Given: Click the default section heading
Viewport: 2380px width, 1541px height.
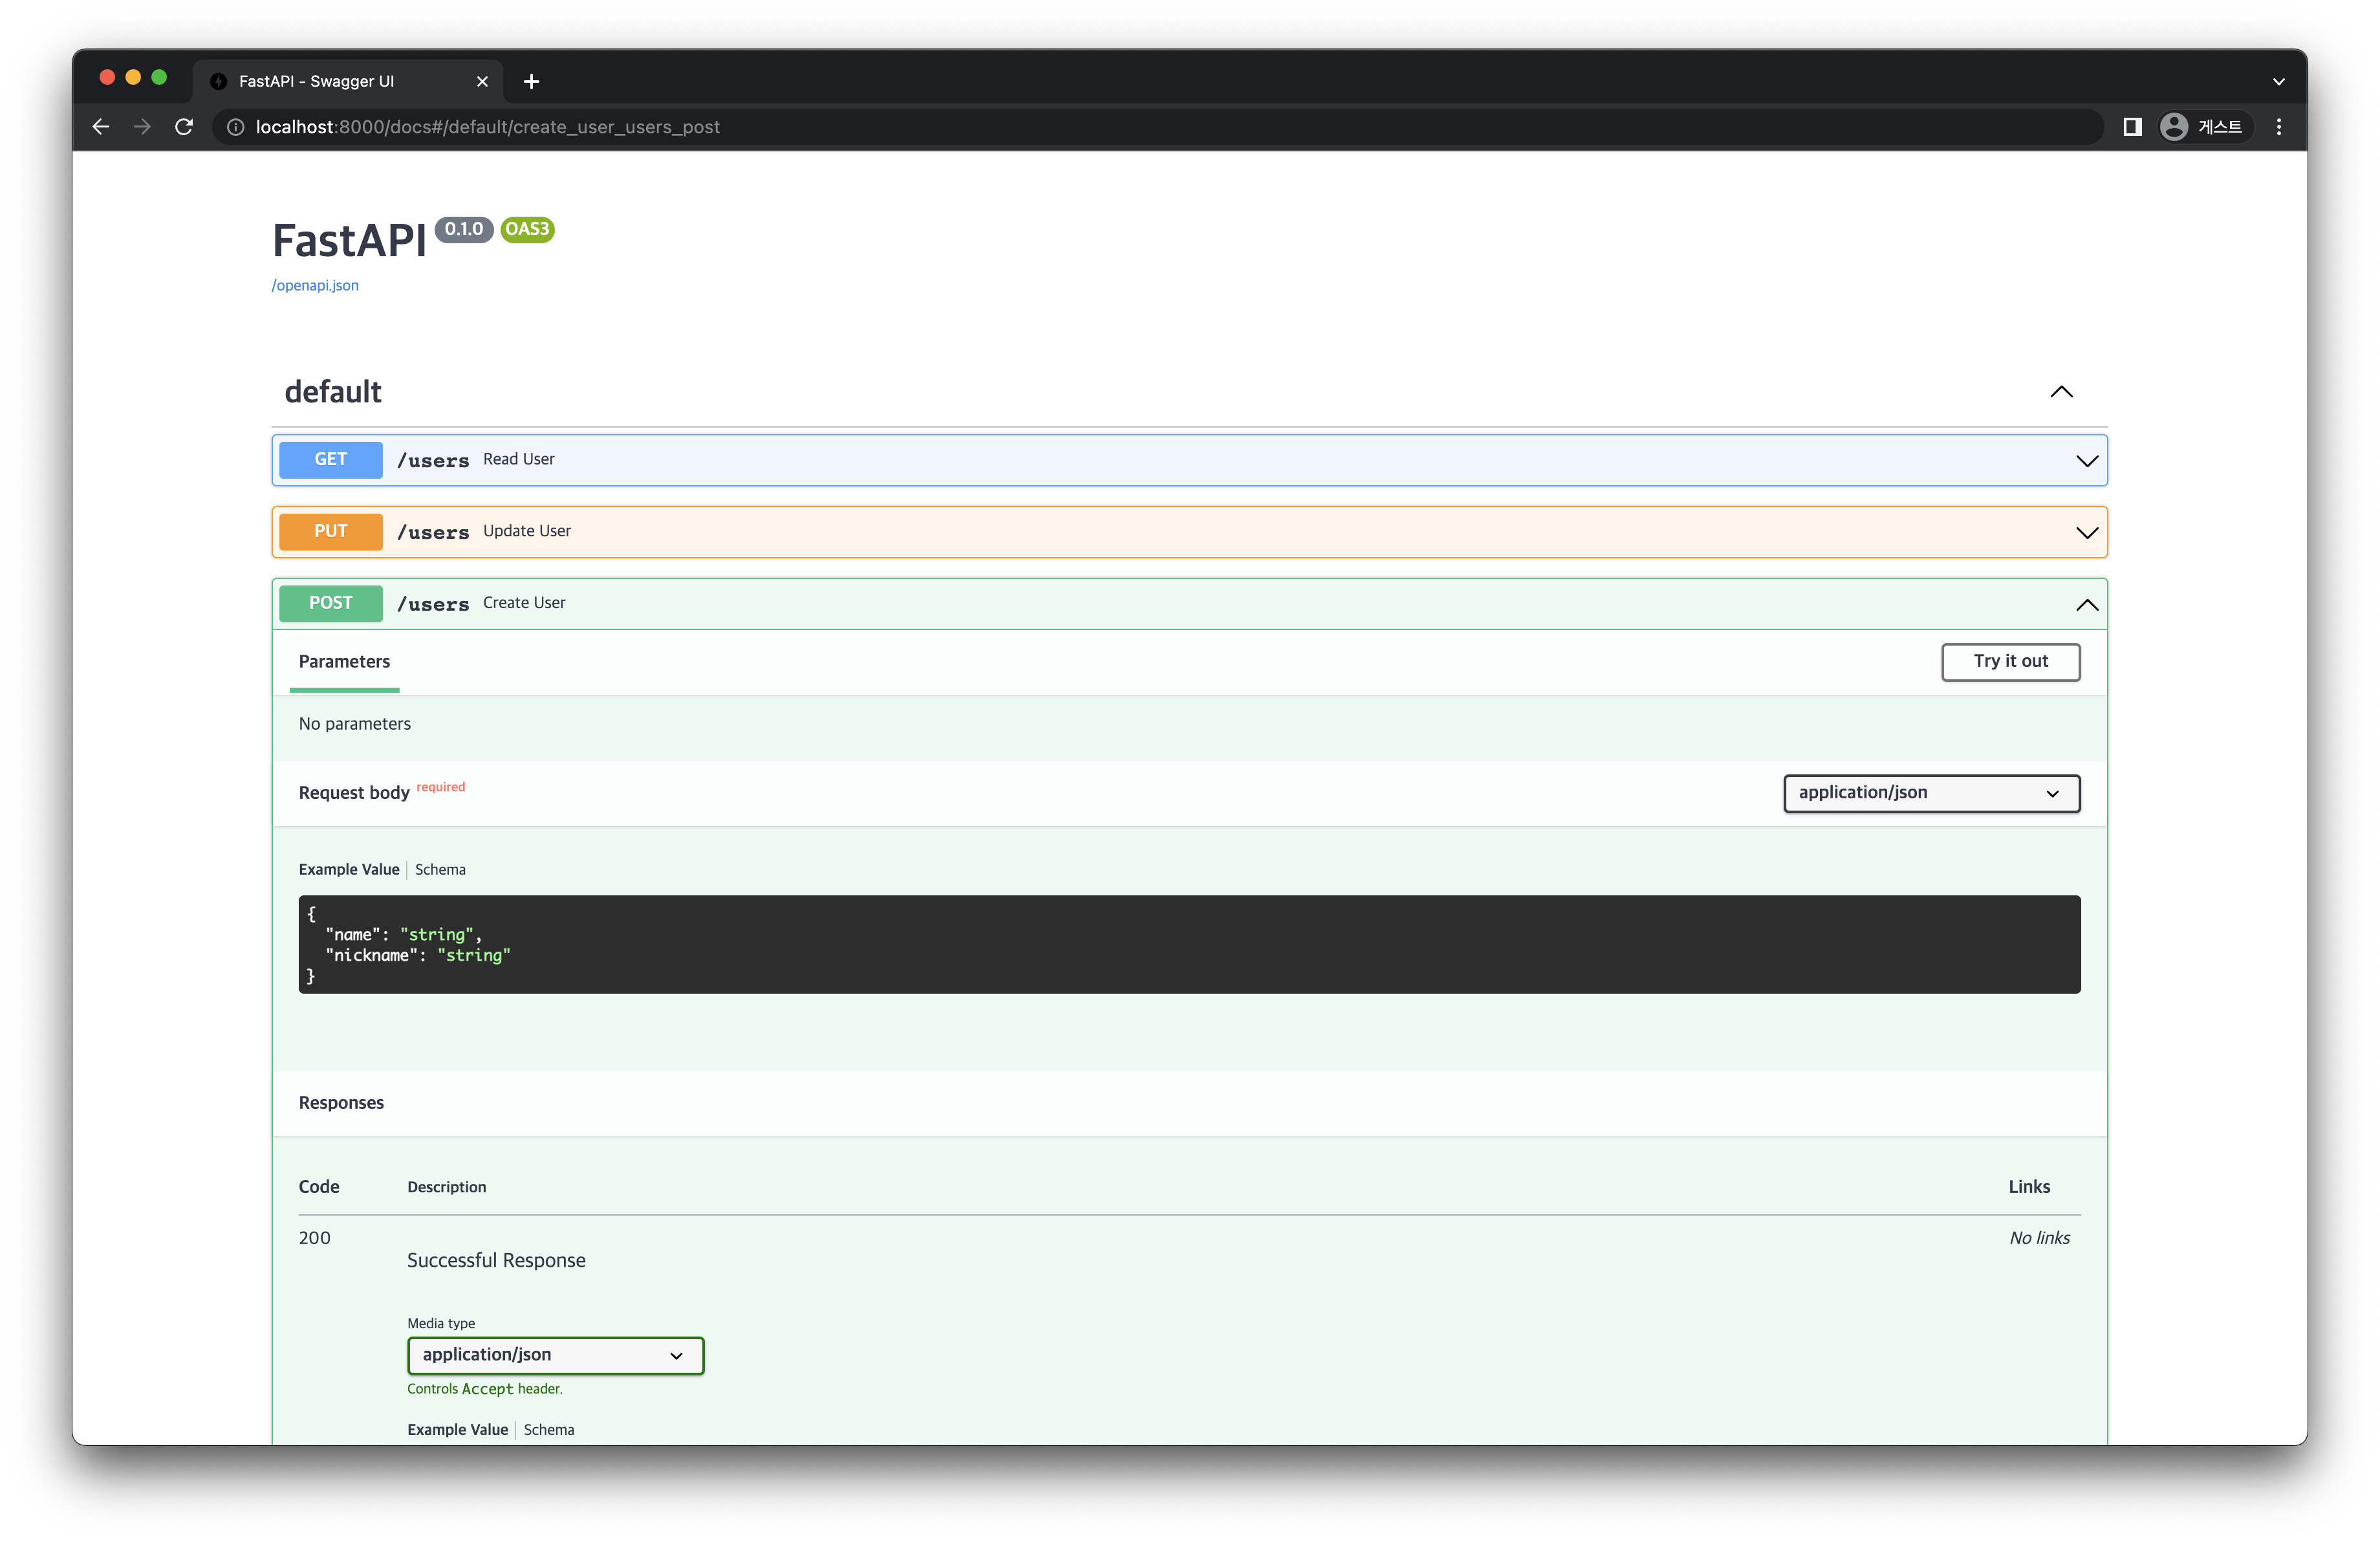Looking at the screenshot, I should point(333,392).
